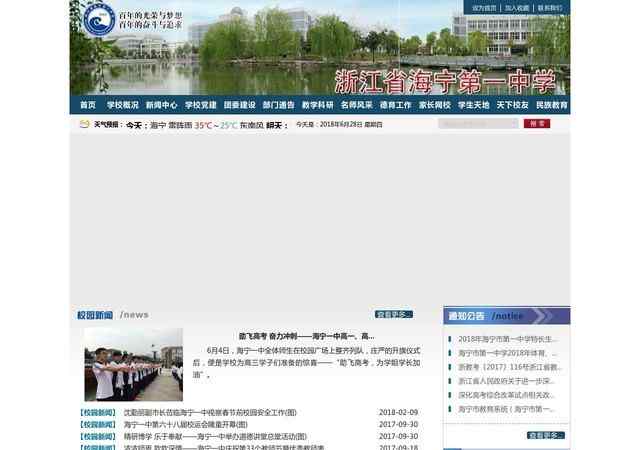The image size is (640, 450).
Task: Open the 学校概况 menu item
Action: pos(122,105)
